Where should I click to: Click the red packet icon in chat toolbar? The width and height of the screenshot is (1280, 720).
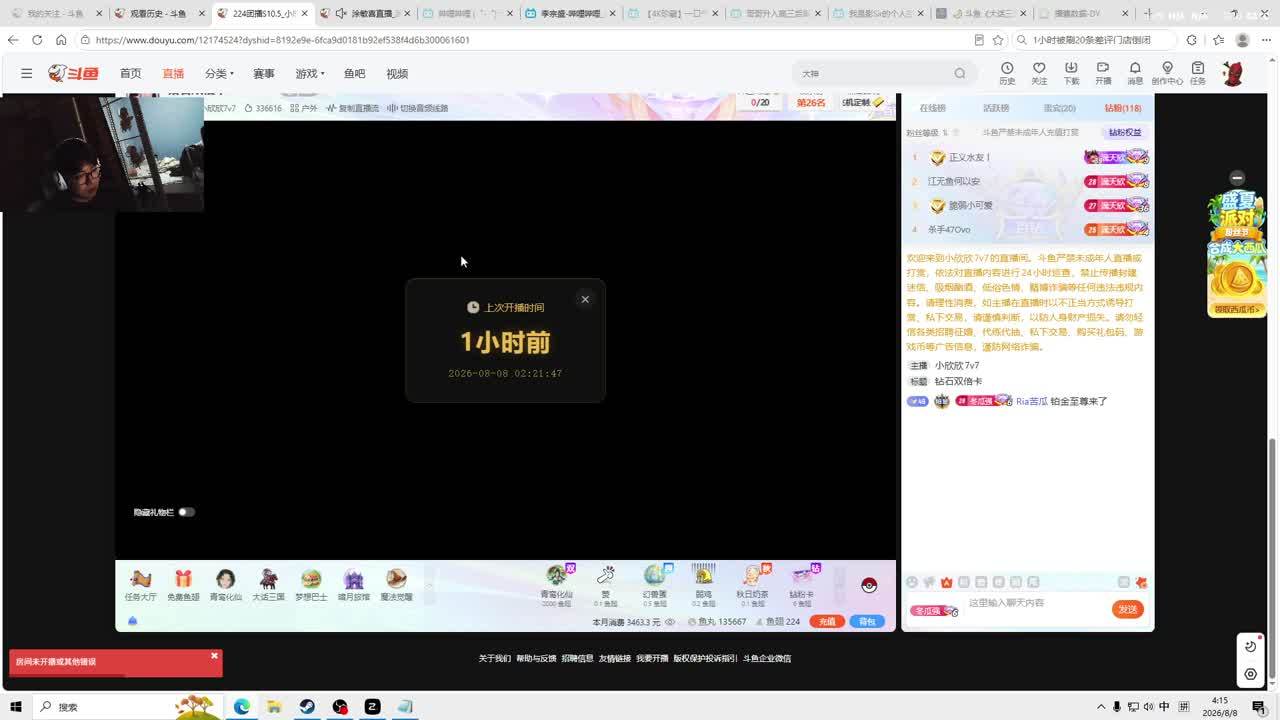(x=1141, y=582)
